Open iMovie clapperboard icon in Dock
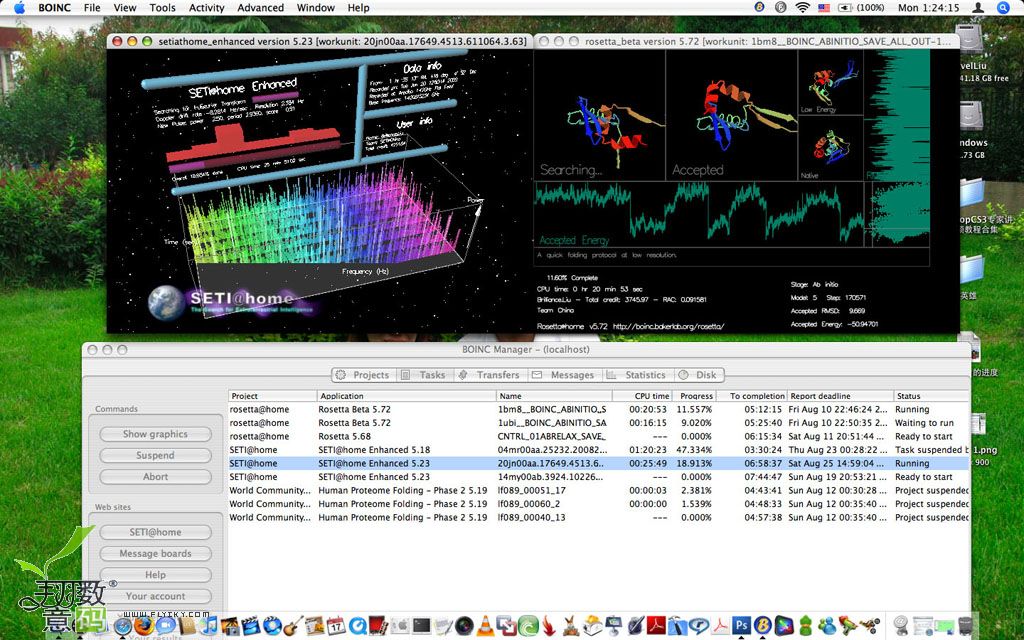The image size is (1024, 640). point(250,626)
